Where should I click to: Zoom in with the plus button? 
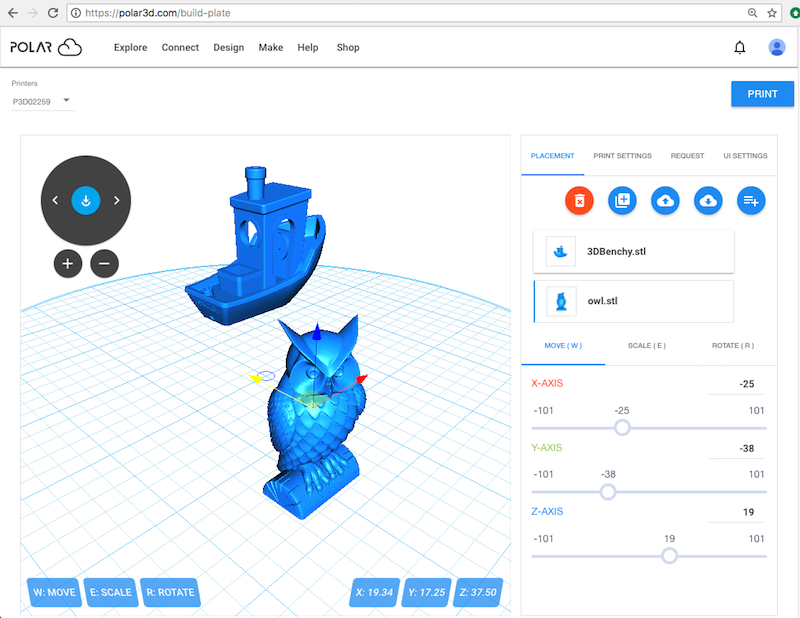68,264
